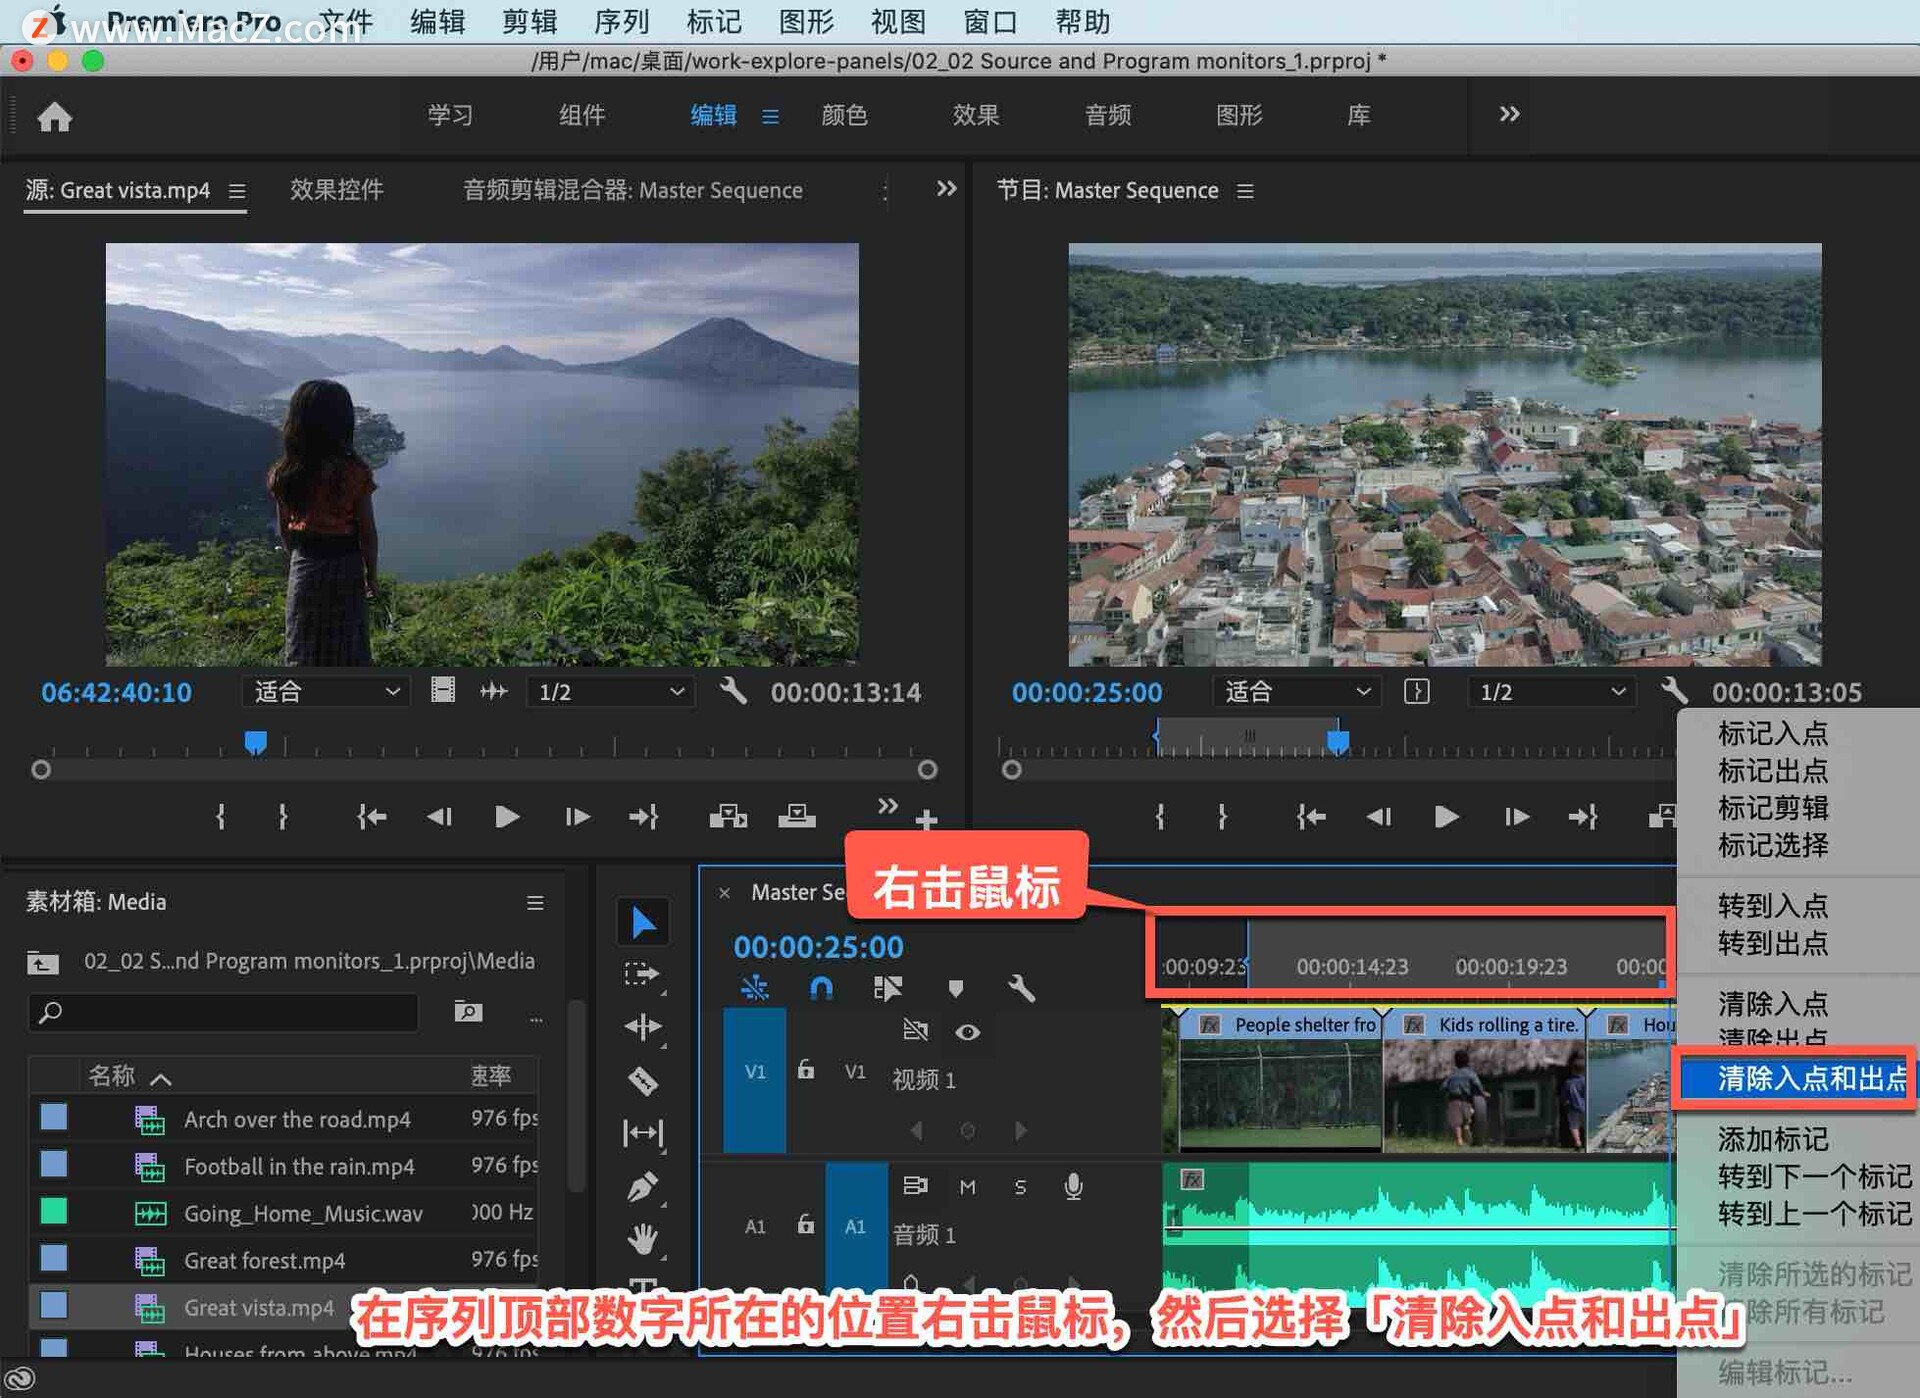
Task: Select the Hand tool
Action: (x=643, y=1240)
